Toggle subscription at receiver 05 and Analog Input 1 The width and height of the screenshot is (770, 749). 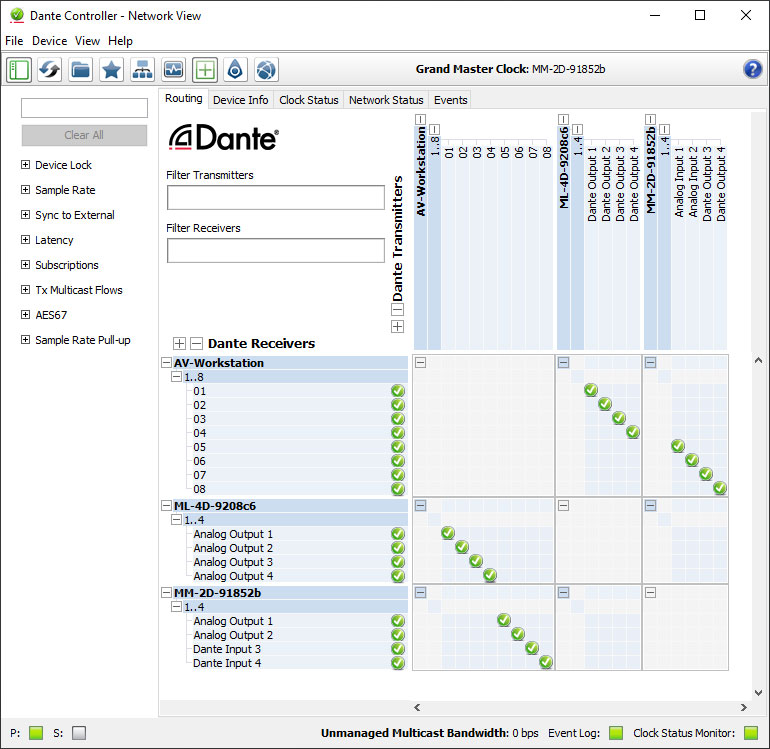(x=677, y=446)
